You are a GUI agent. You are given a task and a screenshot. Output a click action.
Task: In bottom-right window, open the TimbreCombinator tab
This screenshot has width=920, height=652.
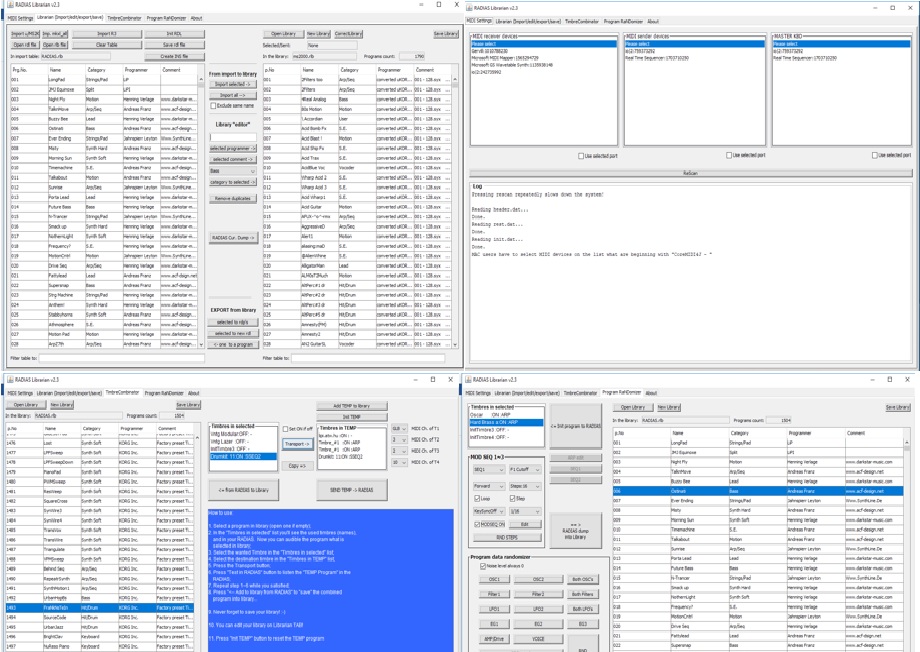pyautogui.click(x=581, y=393)
